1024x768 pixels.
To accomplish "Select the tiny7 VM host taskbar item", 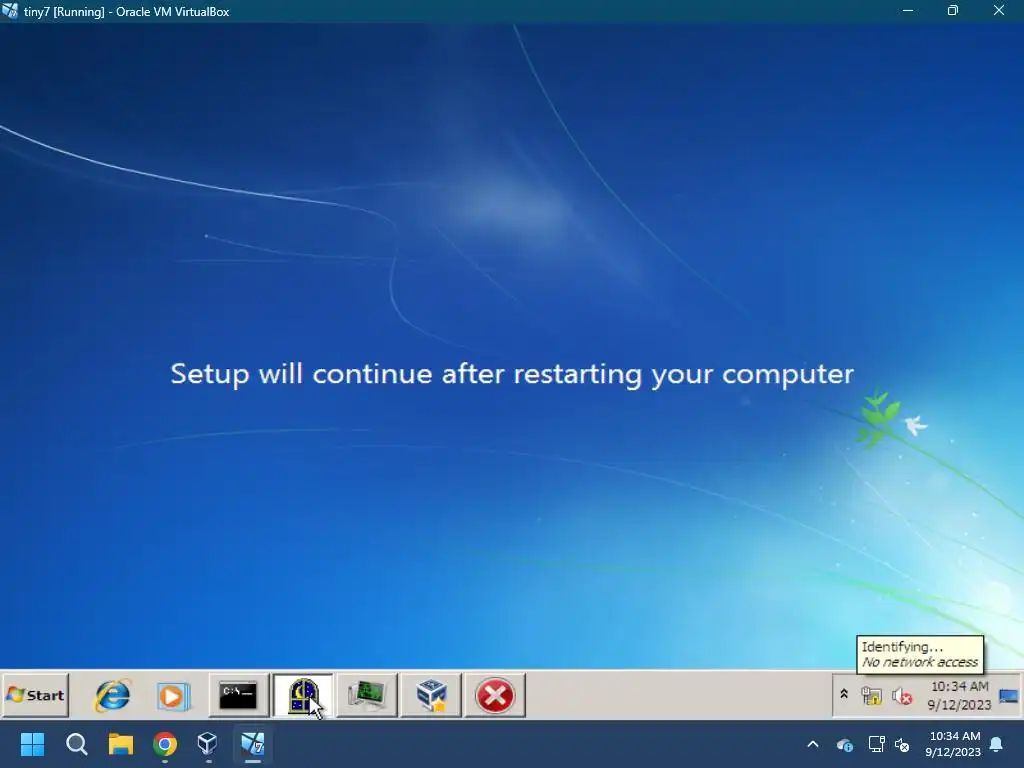I will (x=253, y=744).
